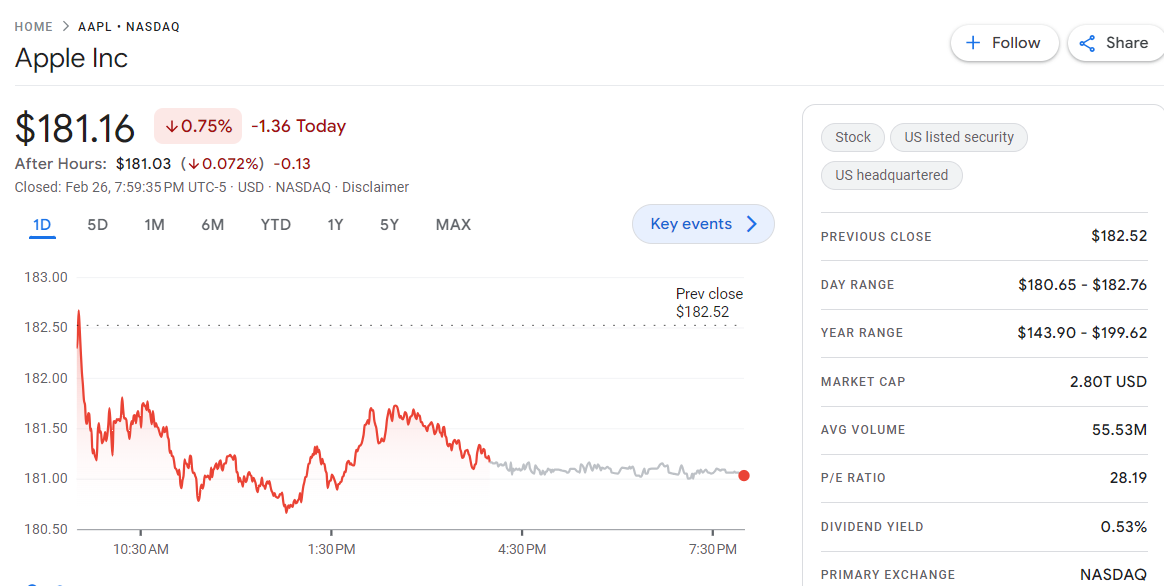
Task: Click the MARKET CAP label
Action: (863, 382)
